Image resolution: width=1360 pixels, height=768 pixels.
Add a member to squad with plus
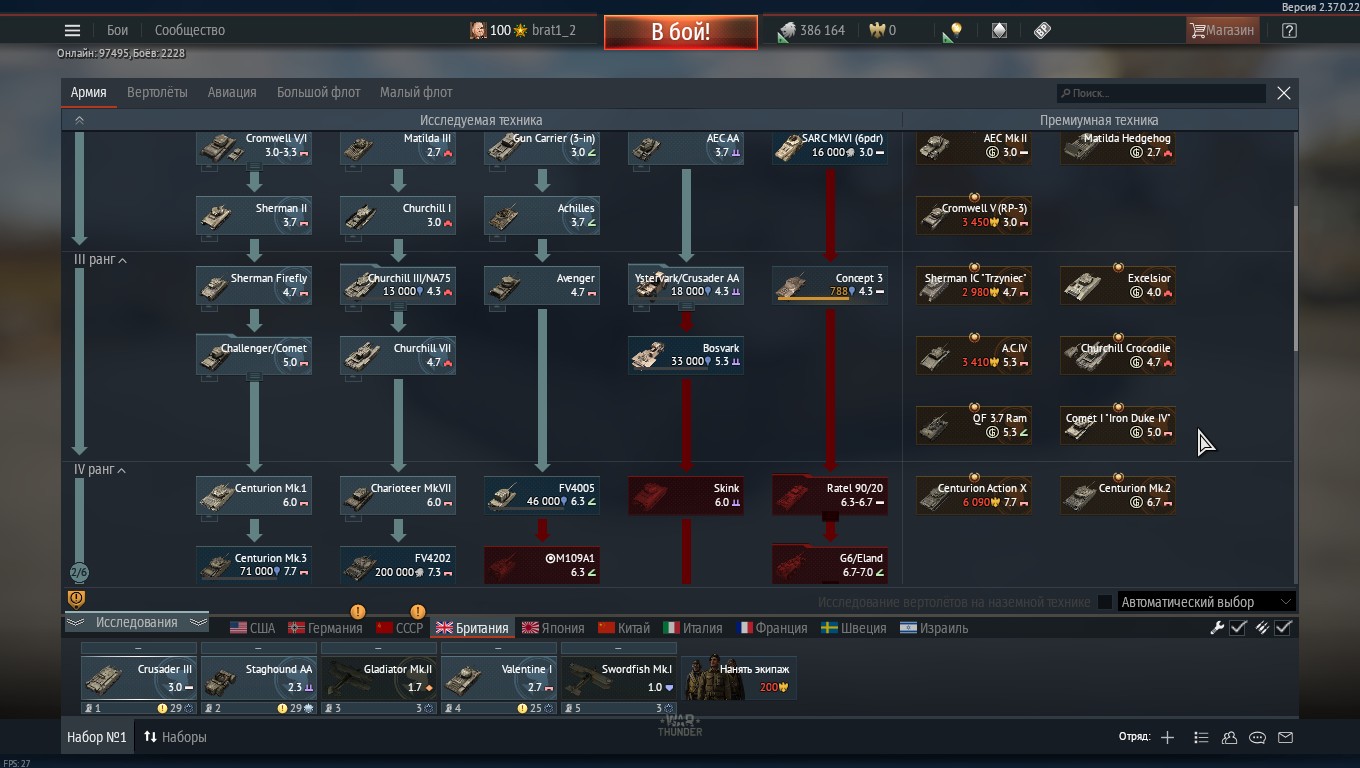[1167, 737]
